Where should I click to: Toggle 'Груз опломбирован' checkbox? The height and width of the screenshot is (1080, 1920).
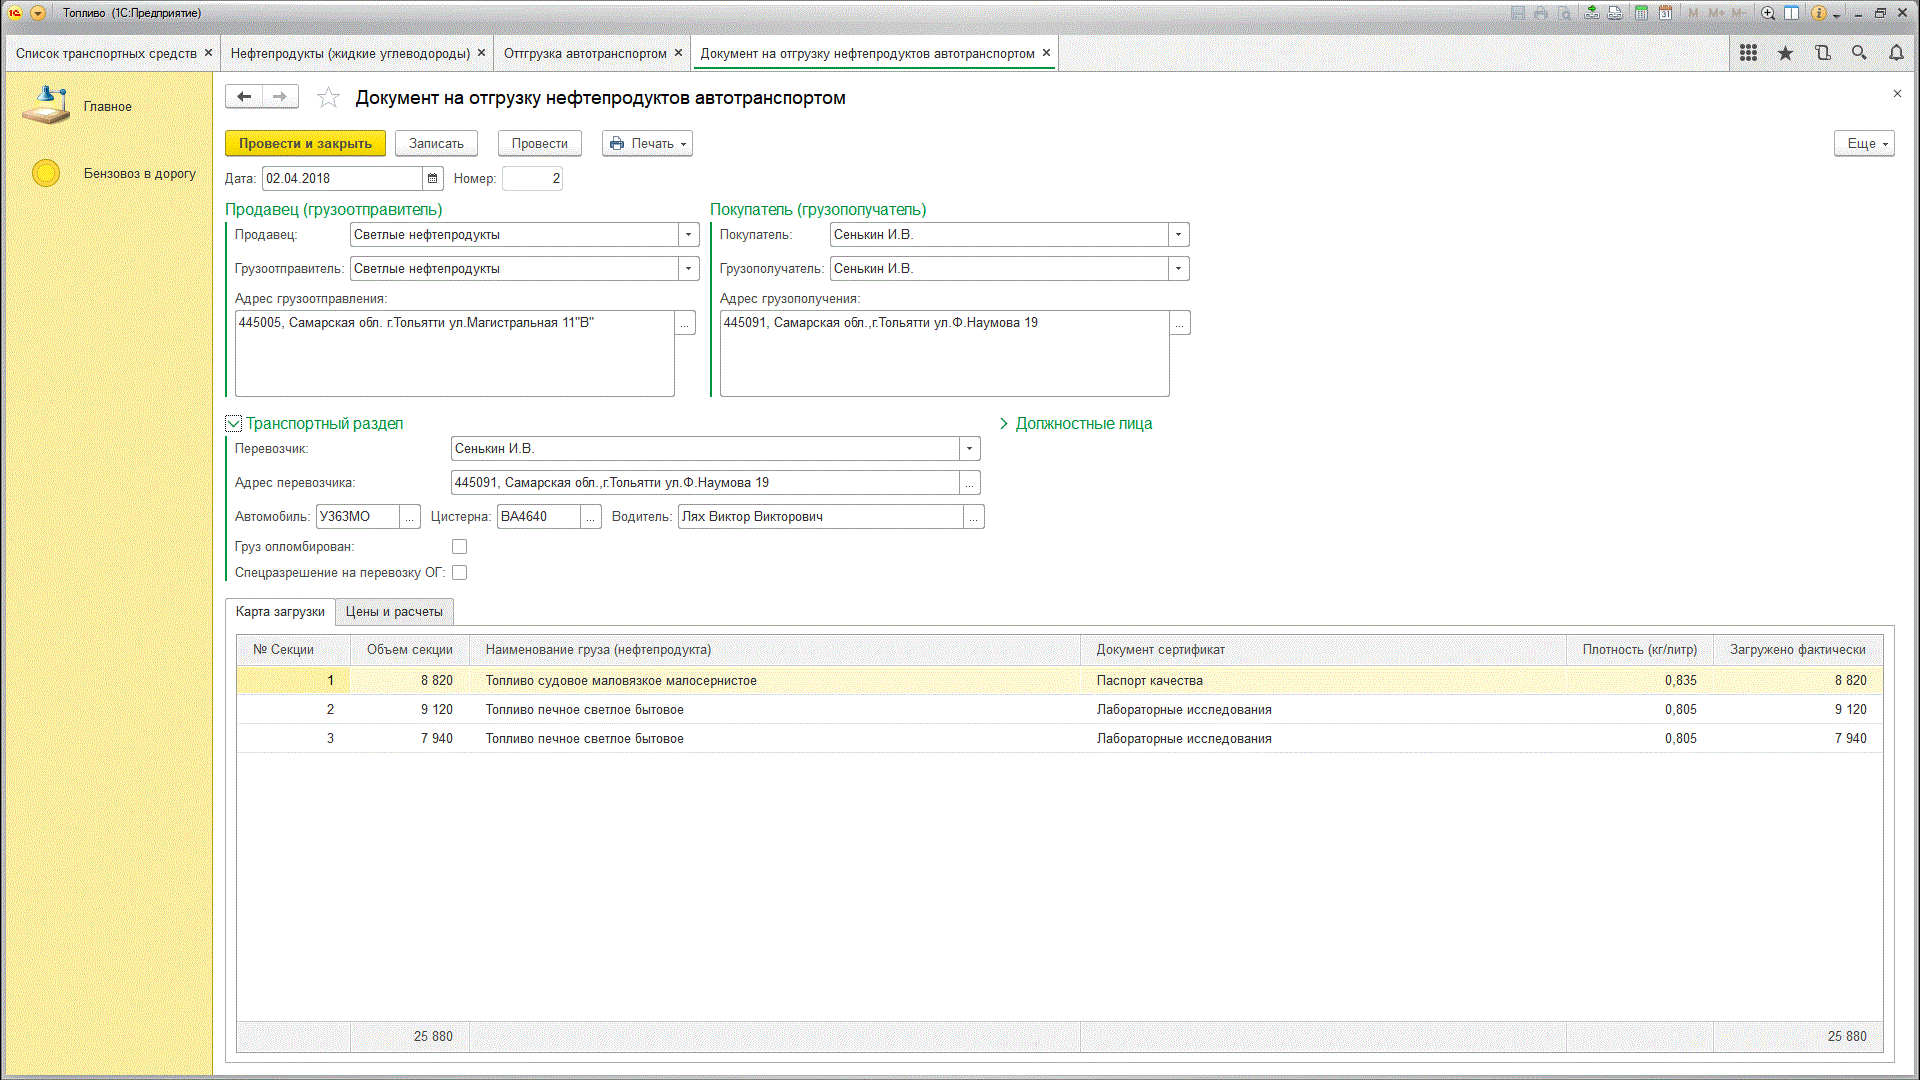(459, 547)
